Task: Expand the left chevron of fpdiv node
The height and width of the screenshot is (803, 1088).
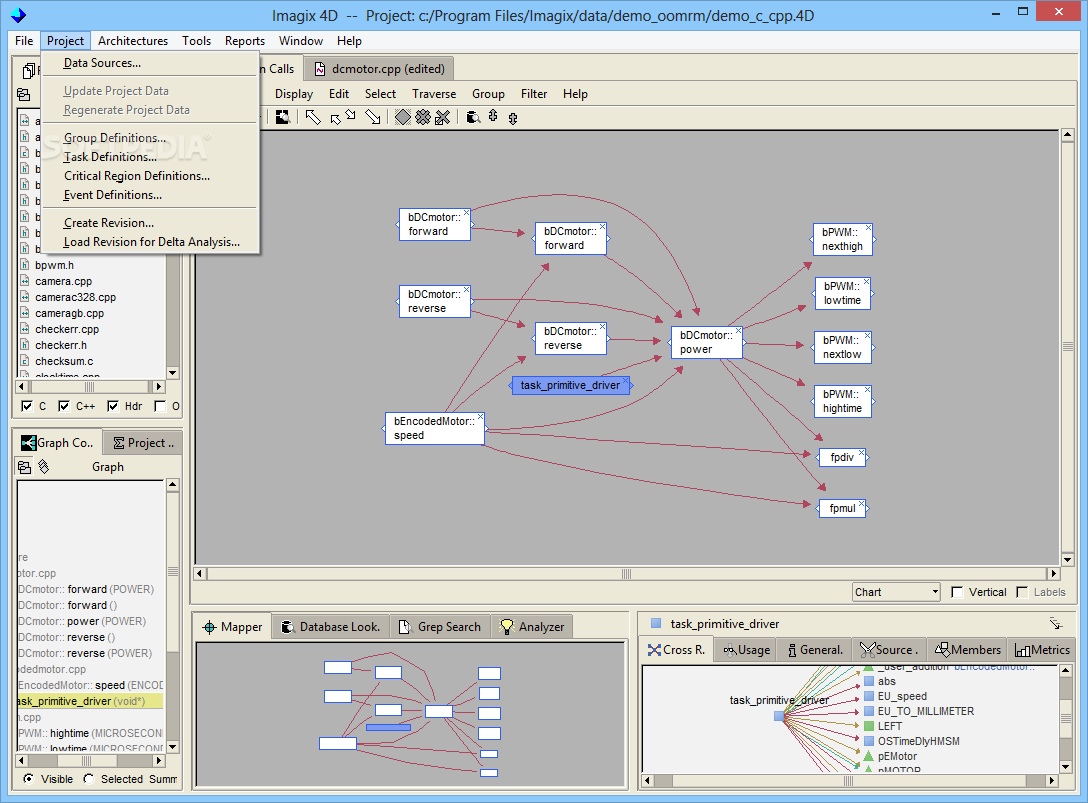Action: [x=817, y=457]
